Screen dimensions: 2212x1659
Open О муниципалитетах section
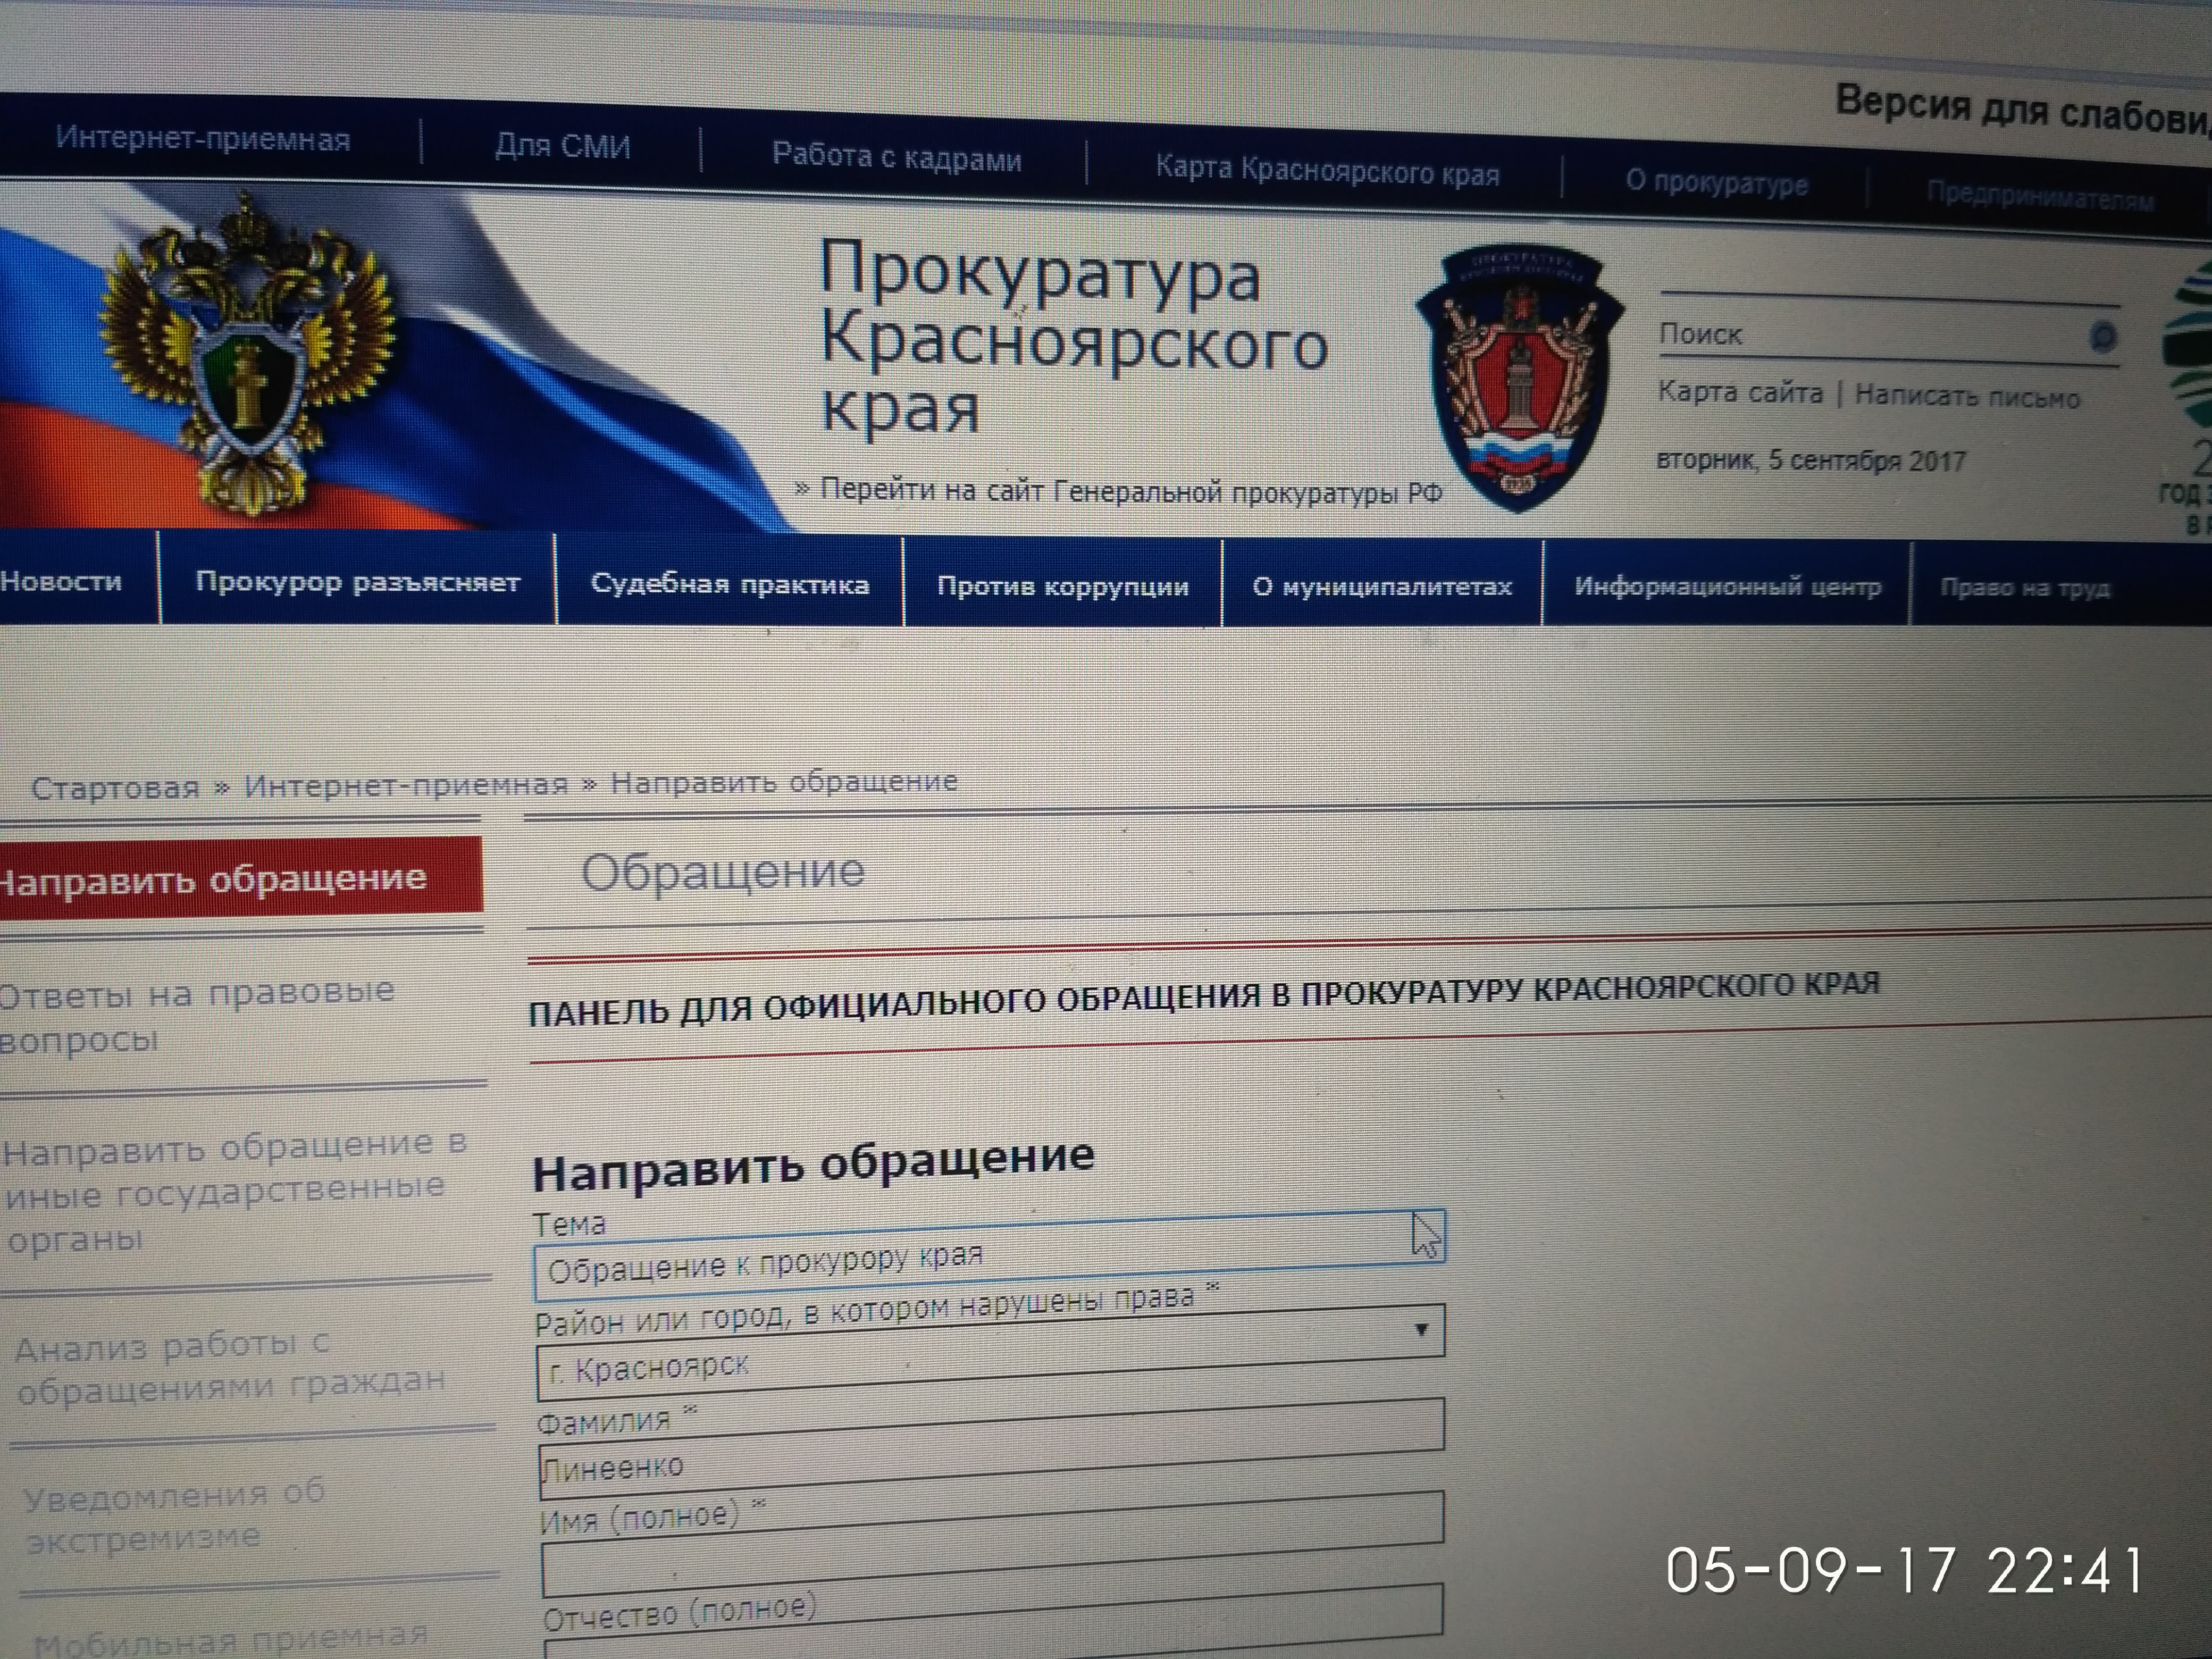point(1382,587)
